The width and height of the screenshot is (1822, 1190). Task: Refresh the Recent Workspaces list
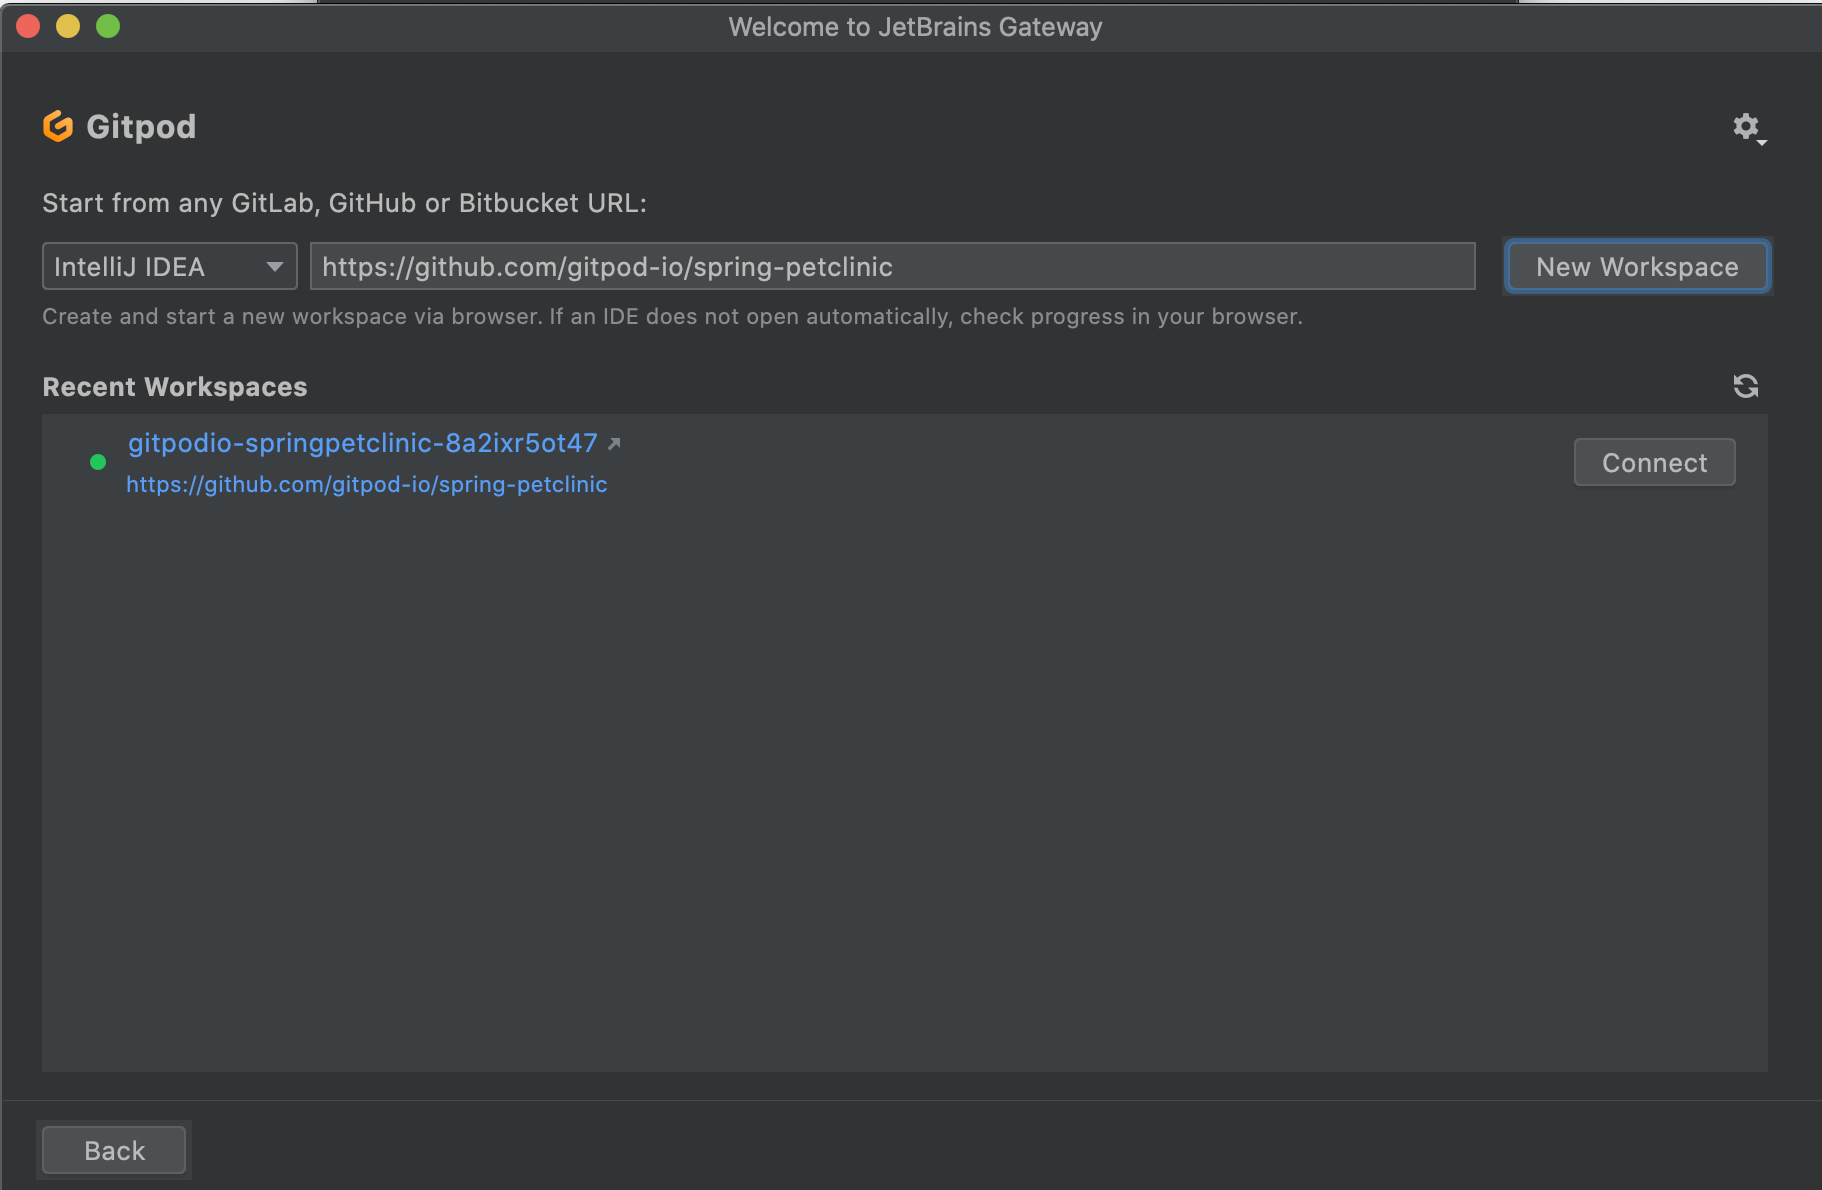pyautogui.click(x=1746, y=386)
